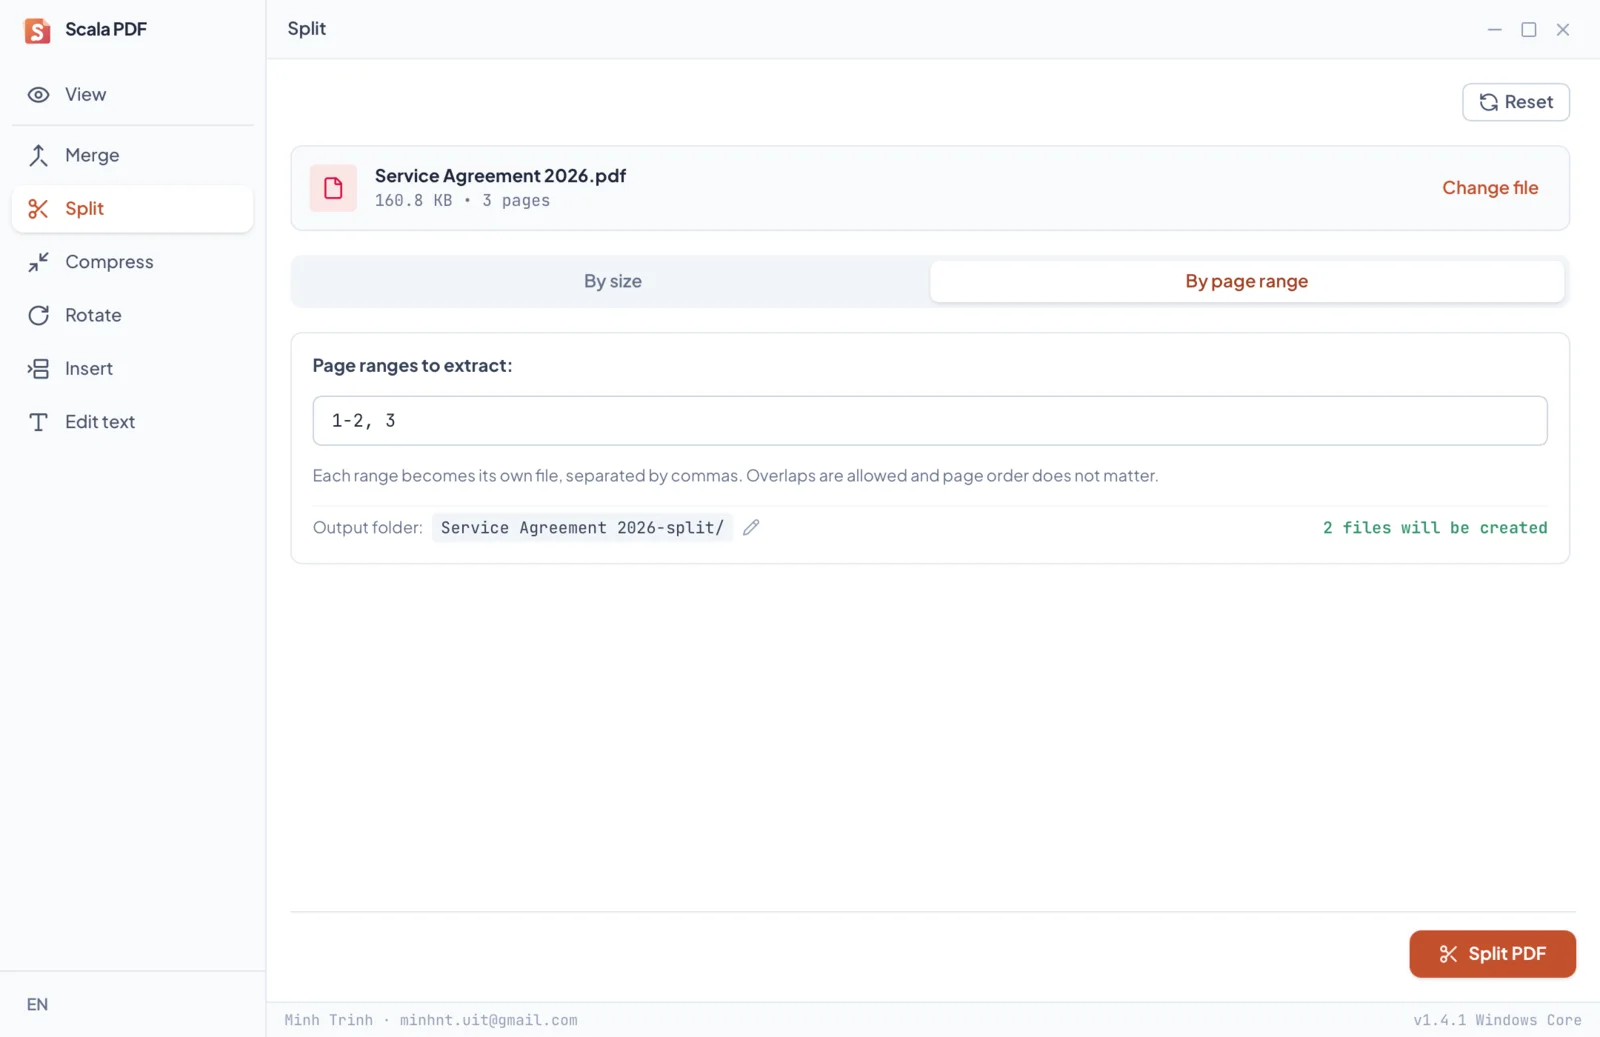The image size is (1600, 1037).
Task: Select the By page range tab
Action: pos(1247,281)
